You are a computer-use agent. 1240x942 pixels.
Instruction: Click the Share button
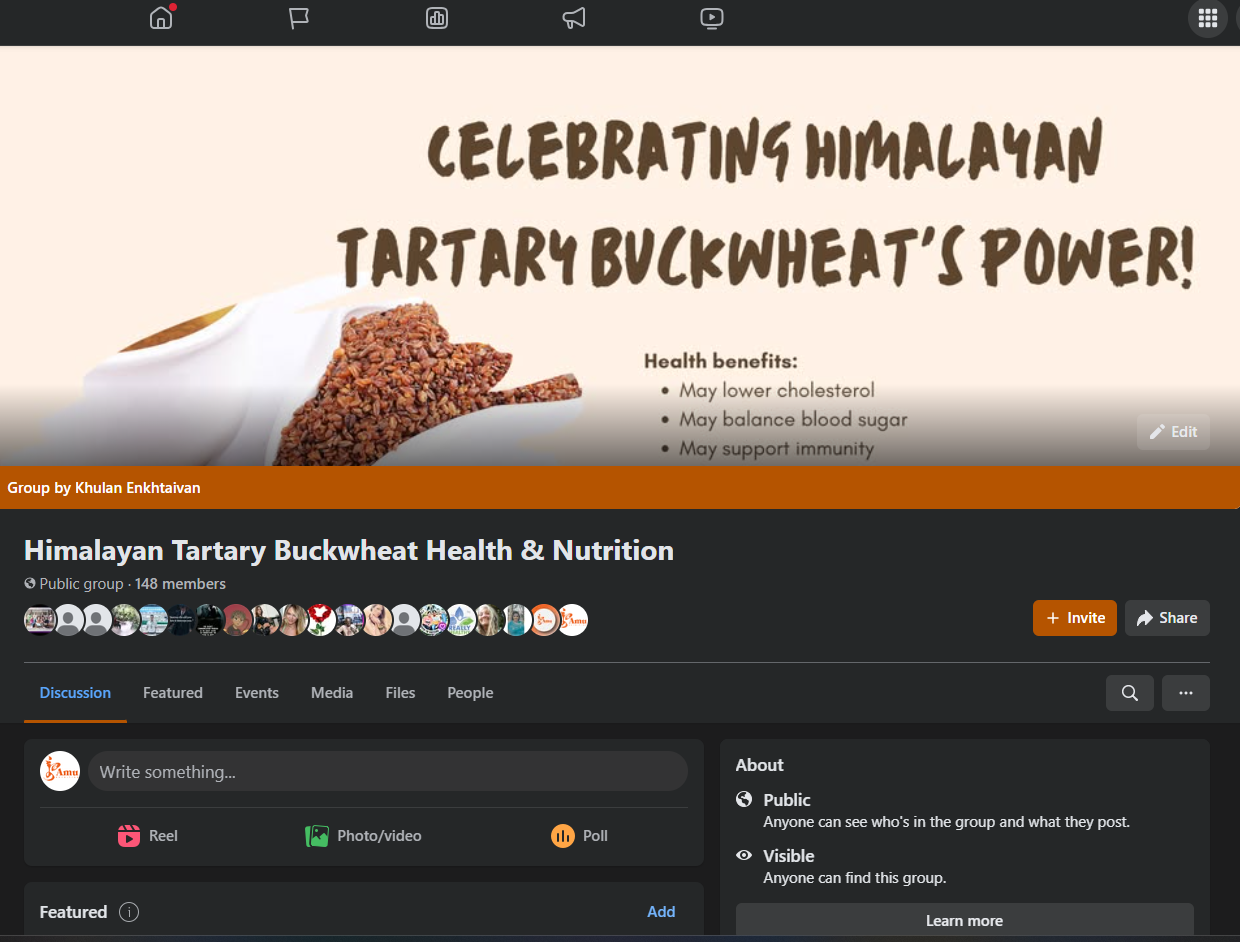pyautogui.click(x=1167, y=618)
